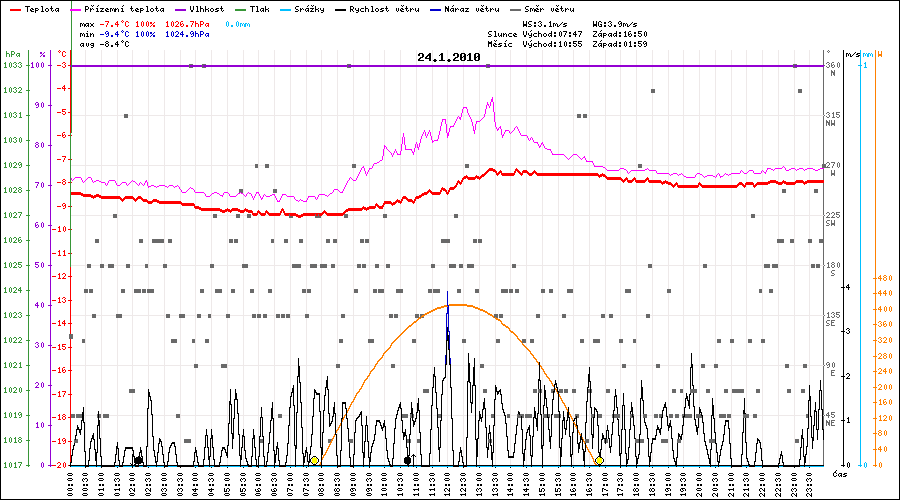The height and width of the screenshot is (500, 900).
Task: Click the °C temperature axis header
Action: coord(62,54)
